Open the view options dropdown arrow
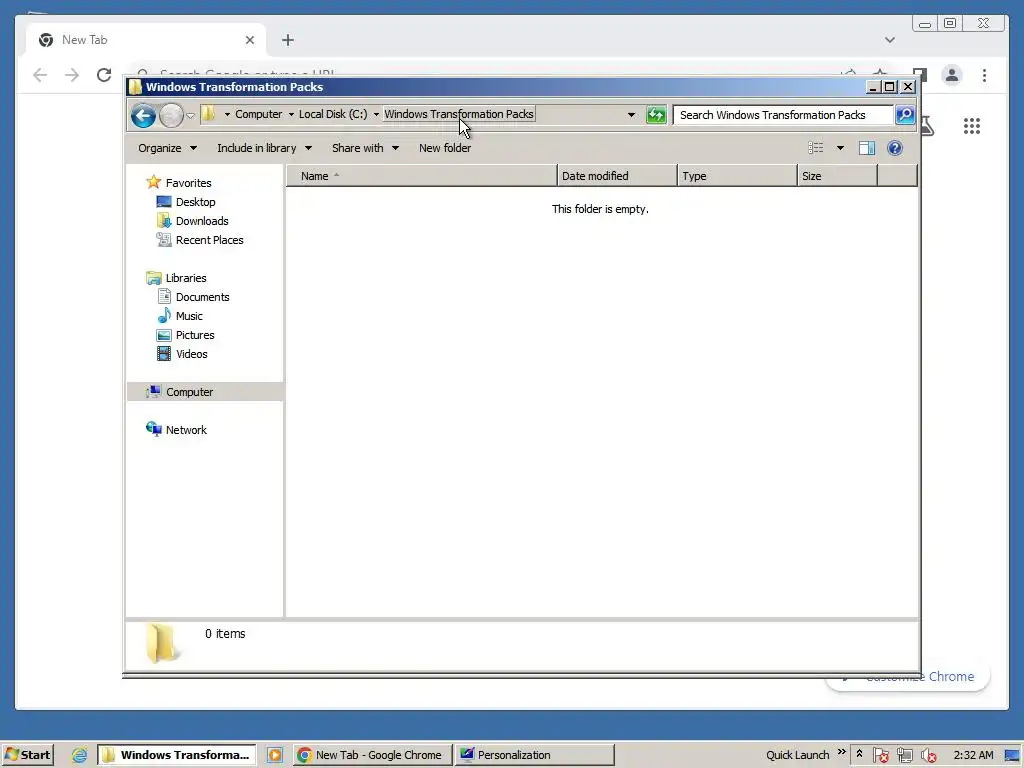This screenshot has height=768, width=1024. [x=840, y=148]
